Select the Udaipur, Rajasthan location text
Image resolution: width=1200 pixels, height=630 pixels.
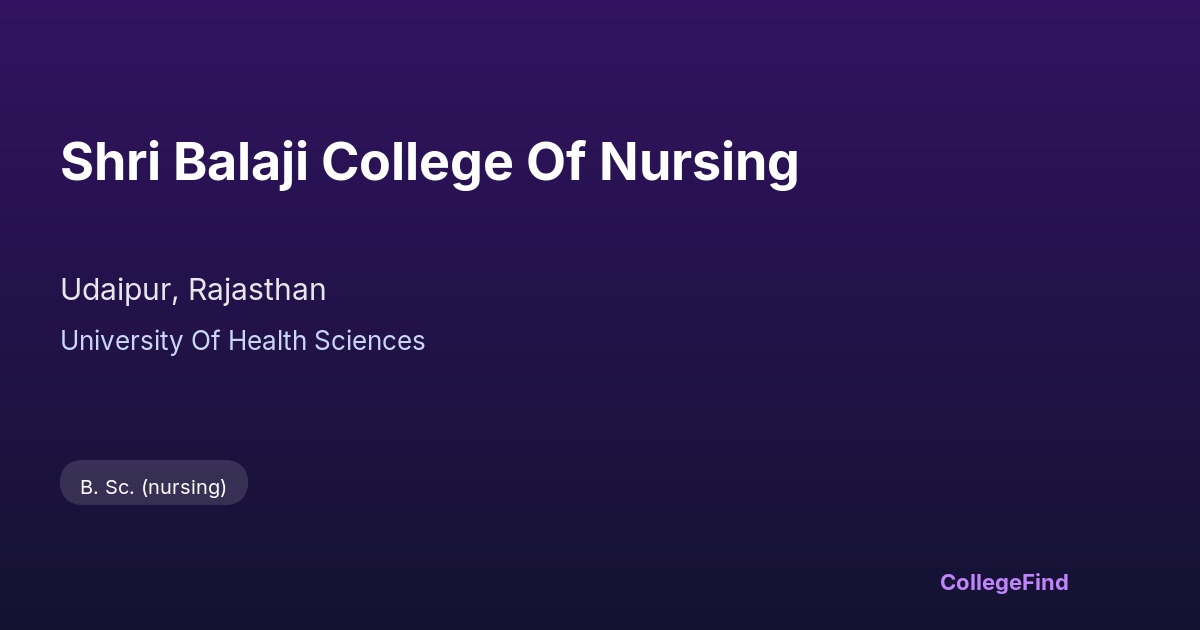click(193, 290)
